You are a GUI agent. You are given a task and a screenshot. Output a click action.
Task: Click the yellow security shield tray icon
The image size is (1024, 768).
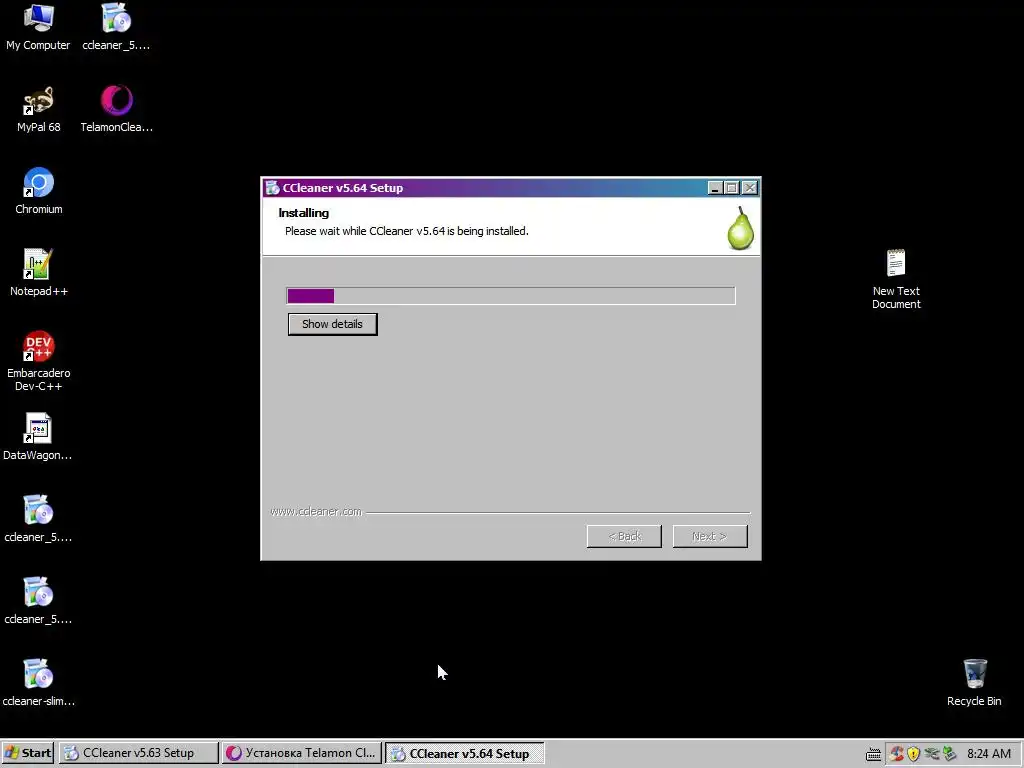click(914, 754)
